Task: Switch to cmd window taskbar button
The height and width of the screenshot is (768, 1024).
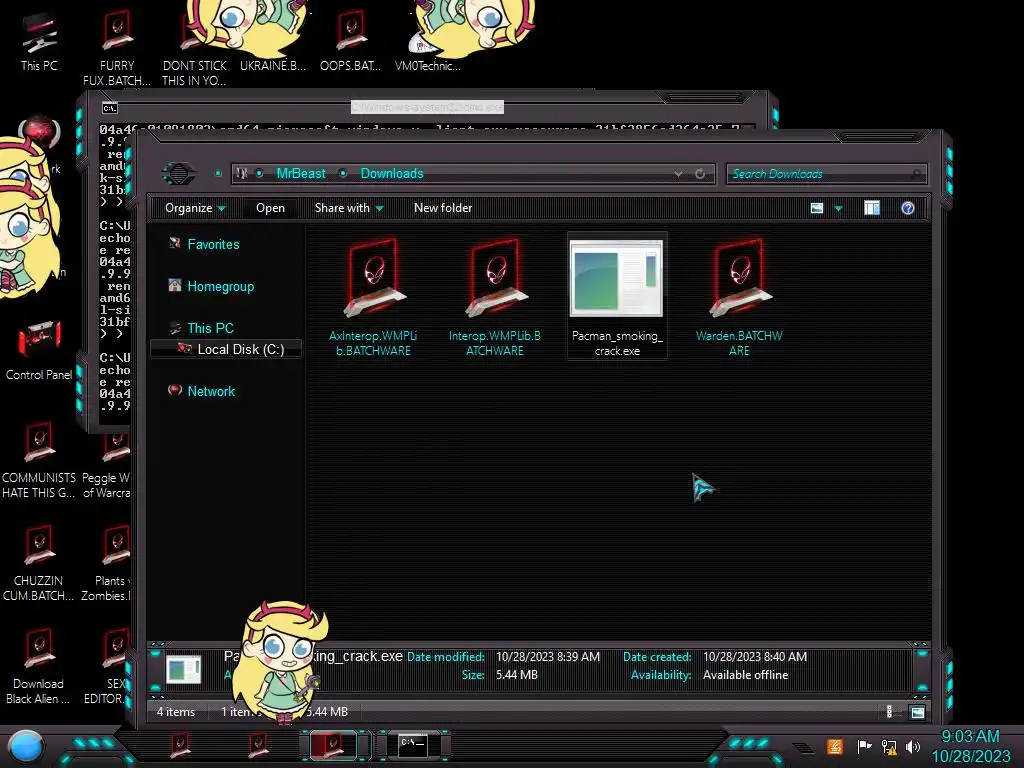Action: (x=413, y=746)
